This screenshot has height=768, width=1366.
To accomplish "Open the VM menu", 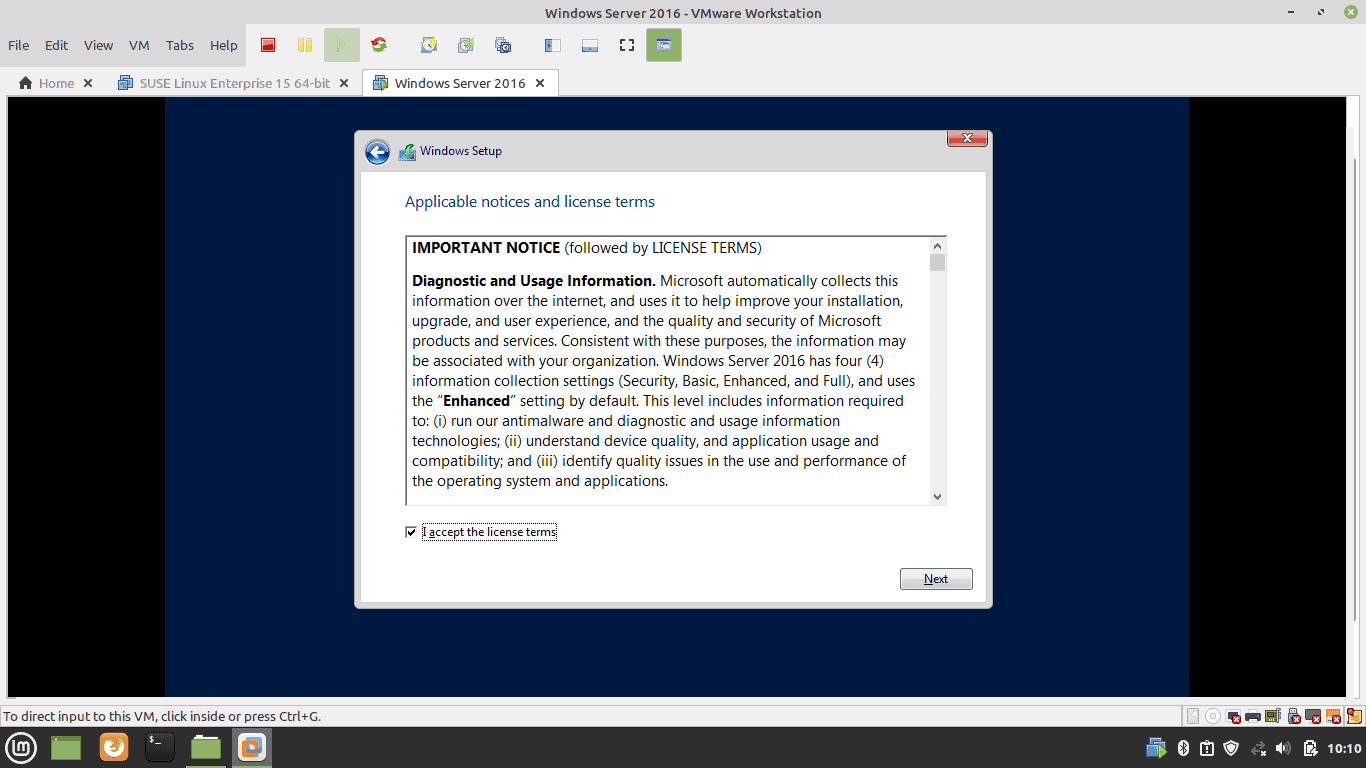I will point(139,45).
